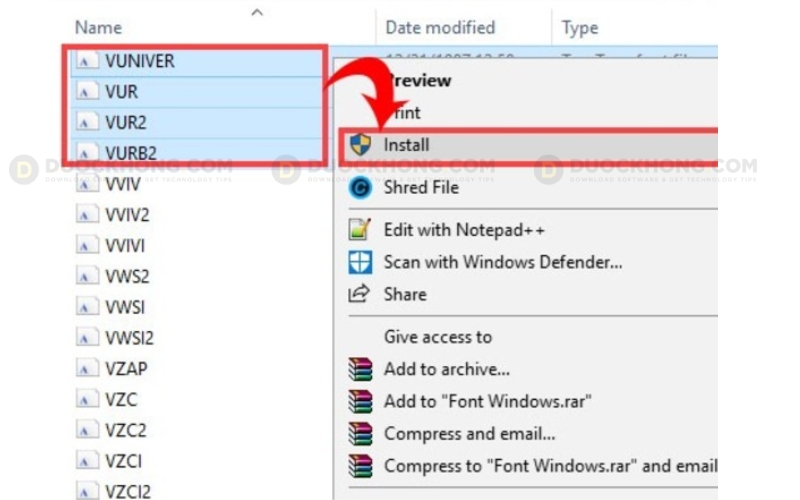Click the Install shield icon

(x=360, y=146)
